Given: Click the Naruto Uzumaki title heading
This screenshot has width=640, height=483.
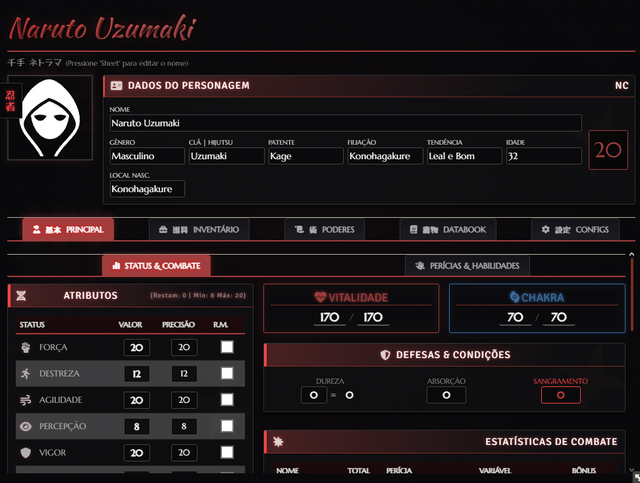Looking at the screenshot, I should pyautogui.click(x=102, y=29).
